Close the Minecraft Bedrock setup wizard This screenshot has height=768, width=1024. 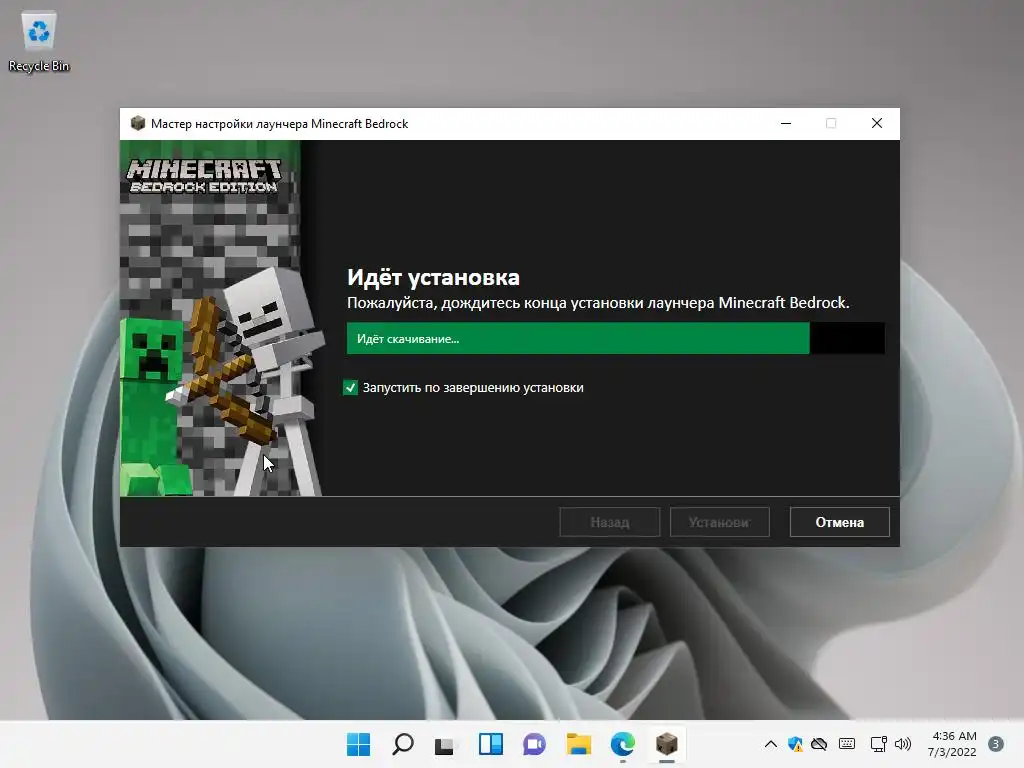[877, 123]
